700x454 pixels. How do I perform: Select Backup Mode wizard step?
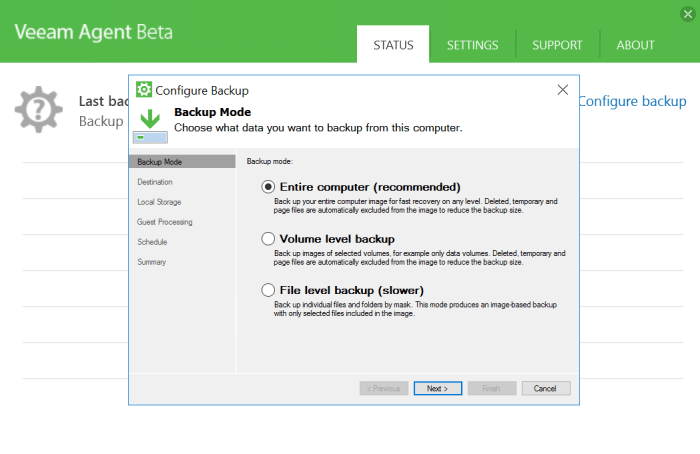(182, 162)
